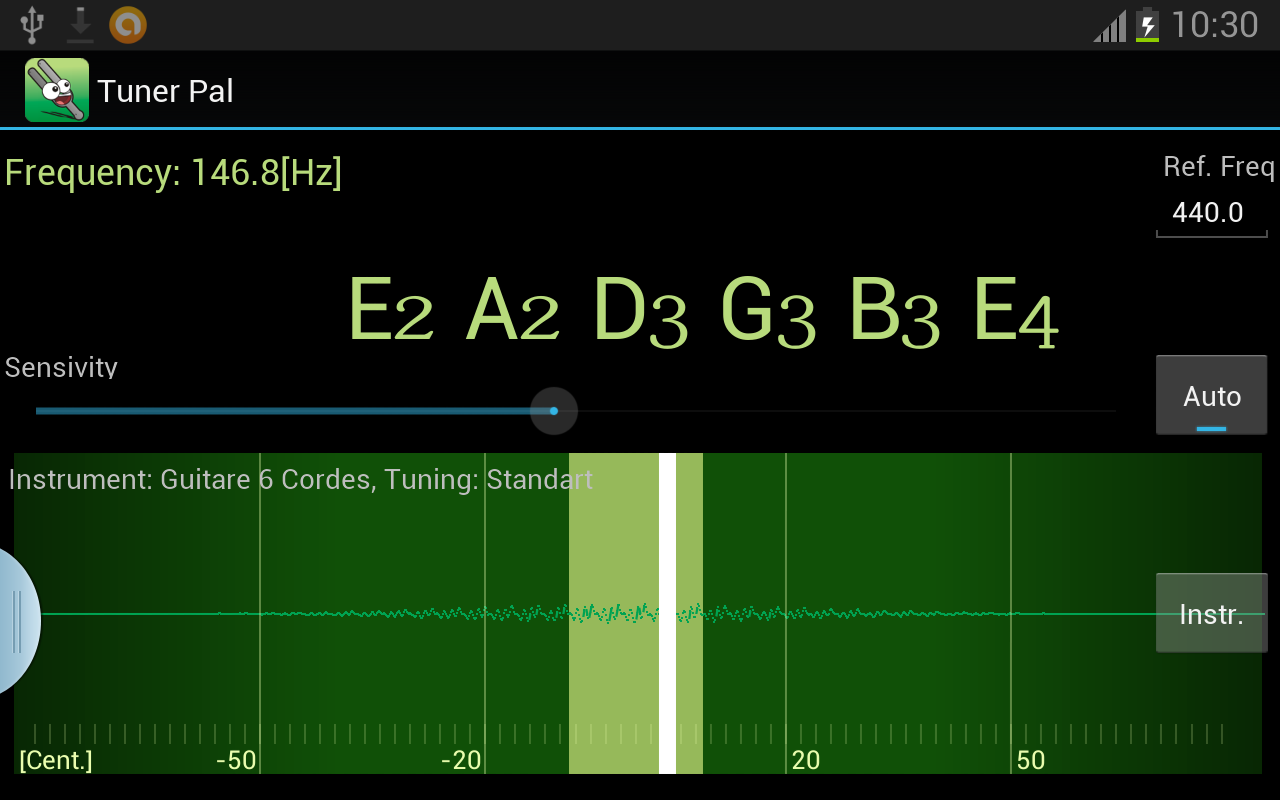Tap the Instrument: Guitare 6 Cordes label
Screen dimensions: 1280x800
click(x=300, y=480)
